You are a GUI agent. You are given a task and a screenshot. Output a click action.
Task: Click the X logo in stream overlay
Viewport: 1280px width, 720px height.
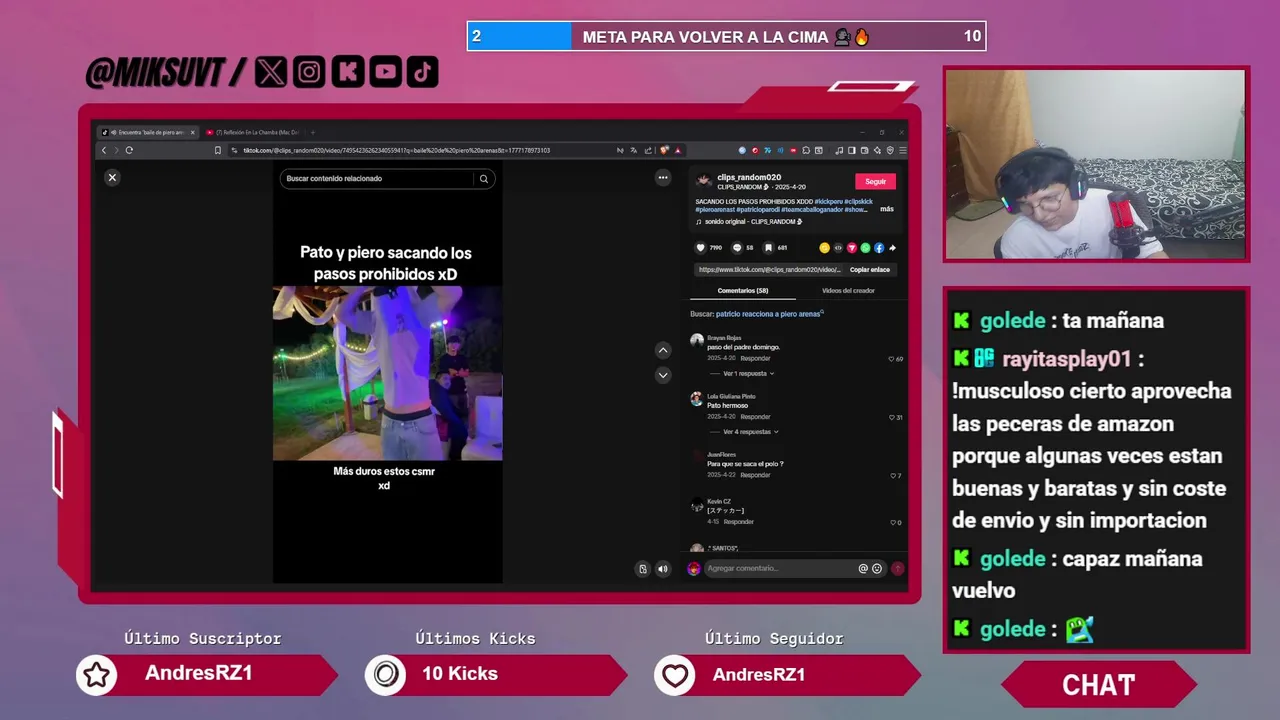270,71
